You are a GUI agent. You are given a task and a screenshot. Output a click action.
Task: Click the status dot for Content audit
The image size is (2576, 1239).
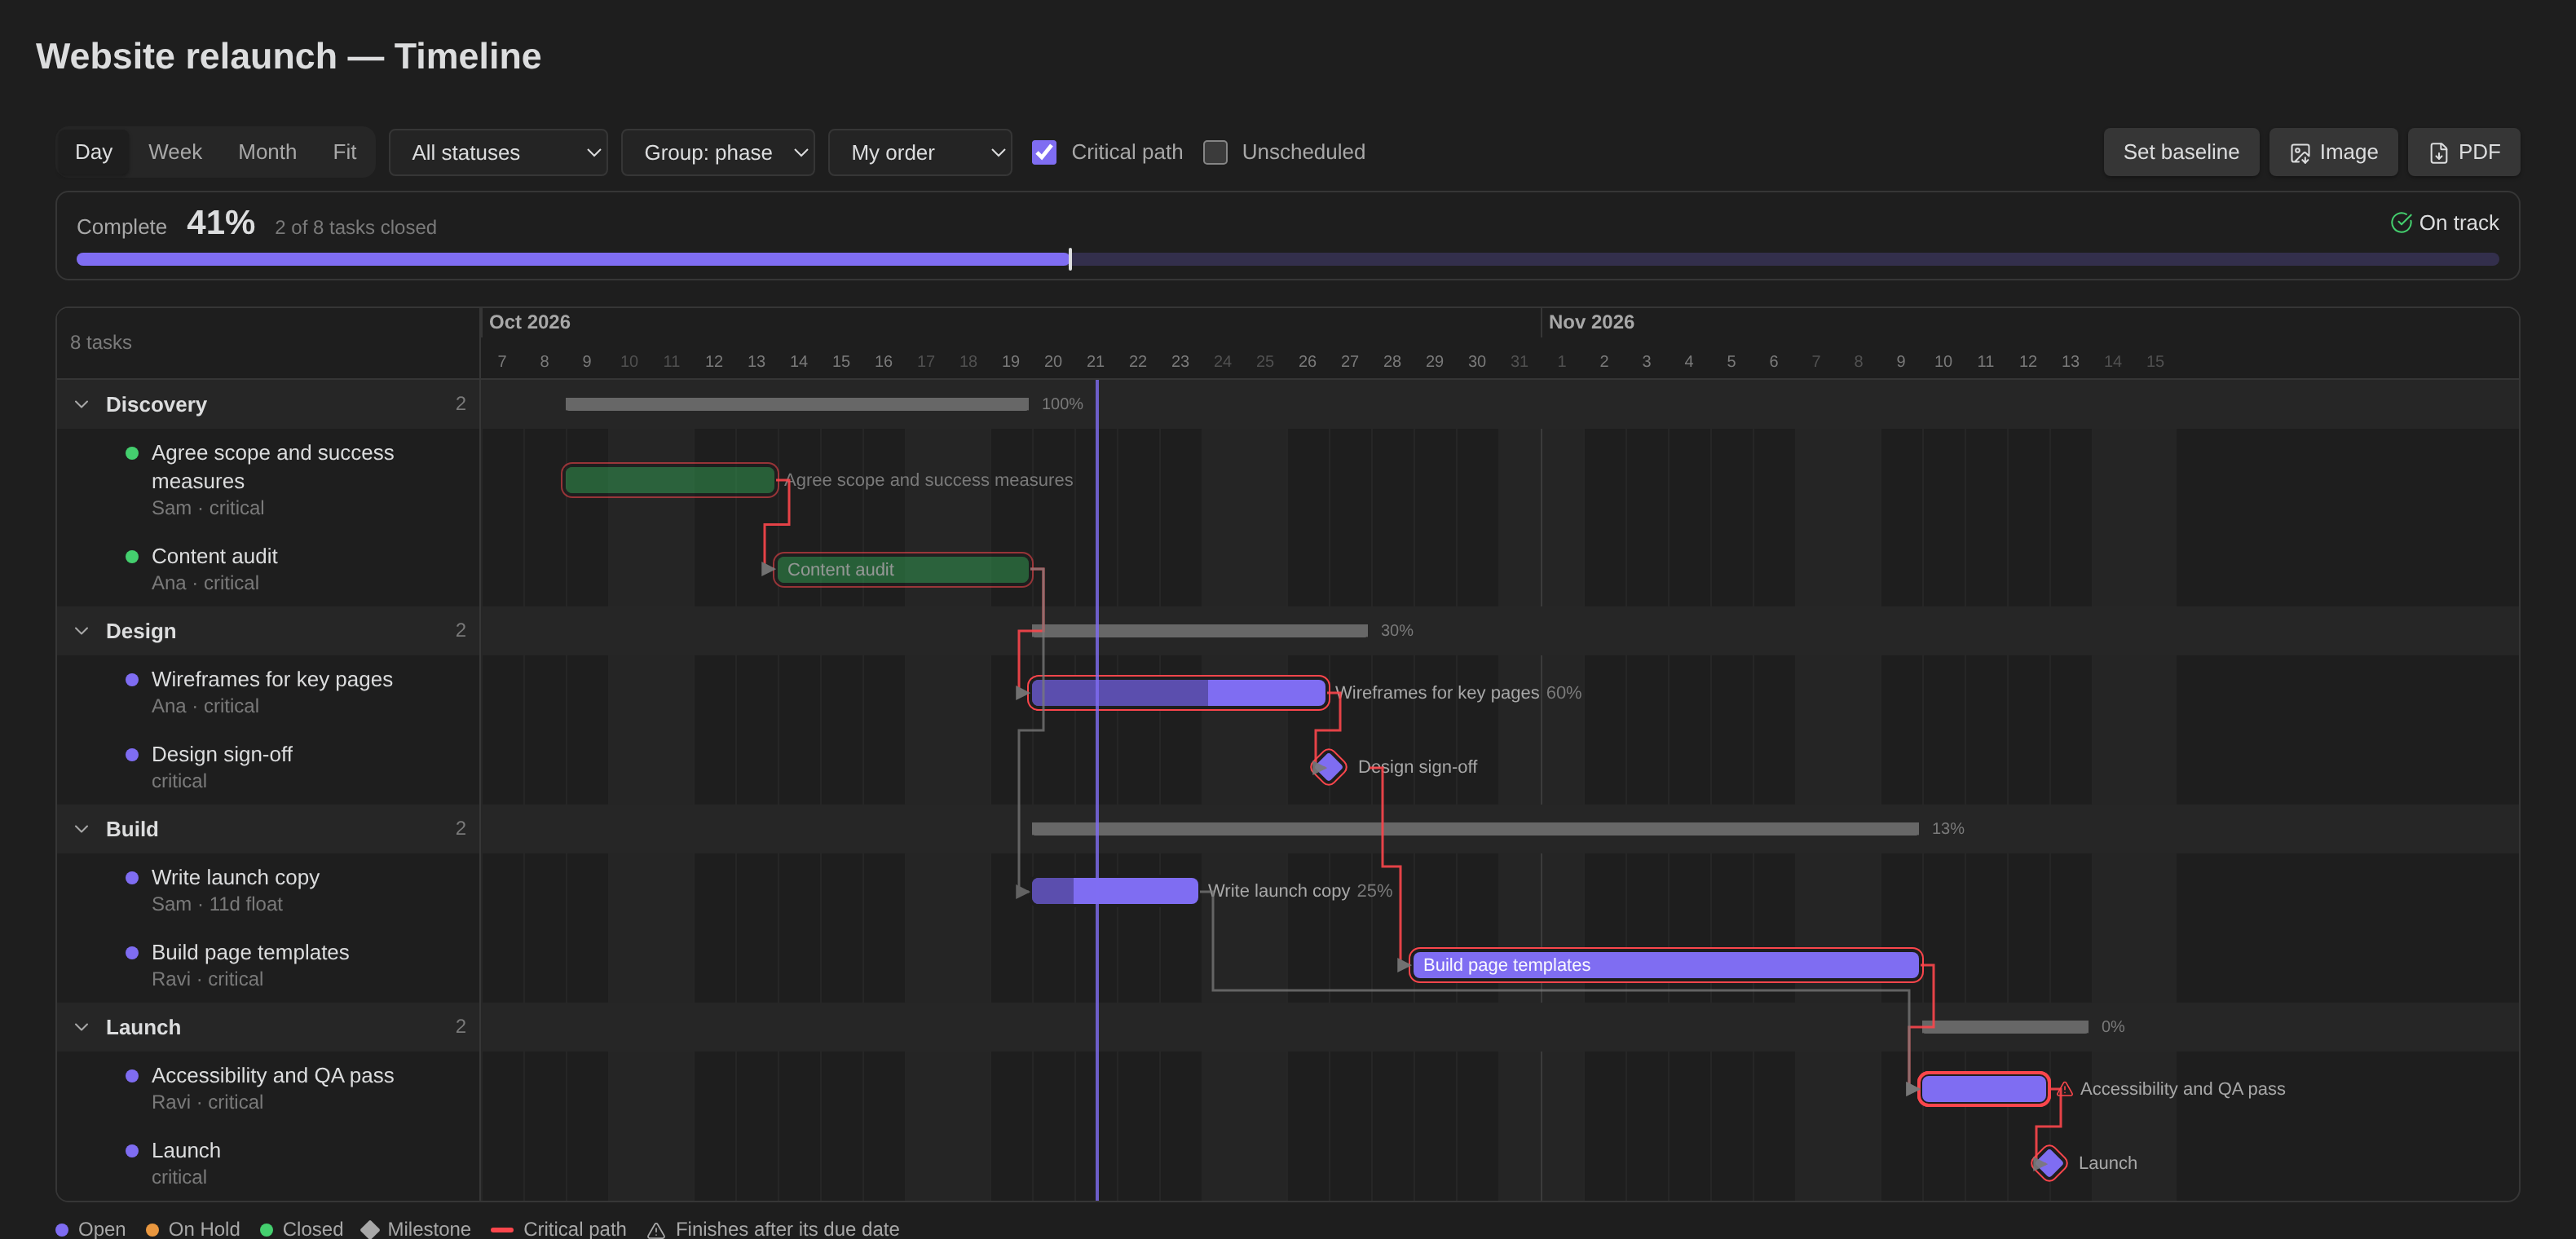[131, 557]
